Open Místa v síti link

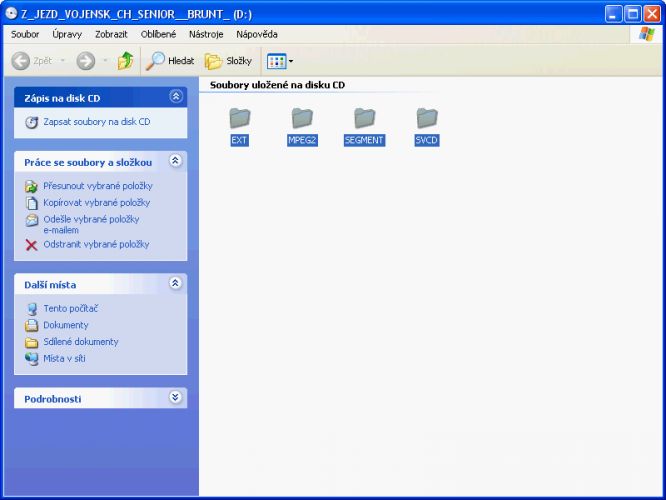(x=64, y=359)
